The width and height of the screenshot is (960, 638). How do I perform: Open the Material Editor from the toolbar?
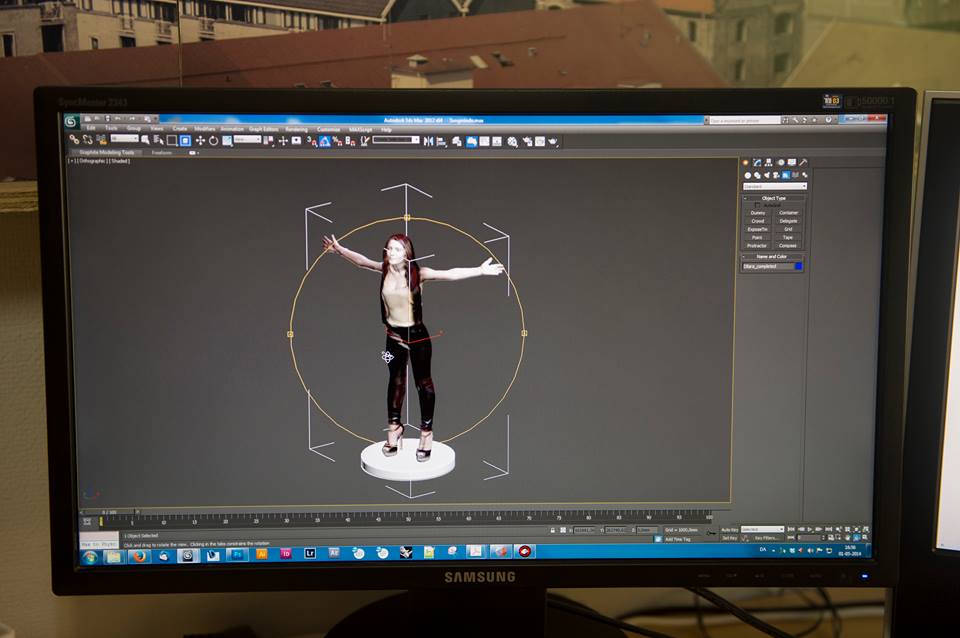(x=512, y=141)
